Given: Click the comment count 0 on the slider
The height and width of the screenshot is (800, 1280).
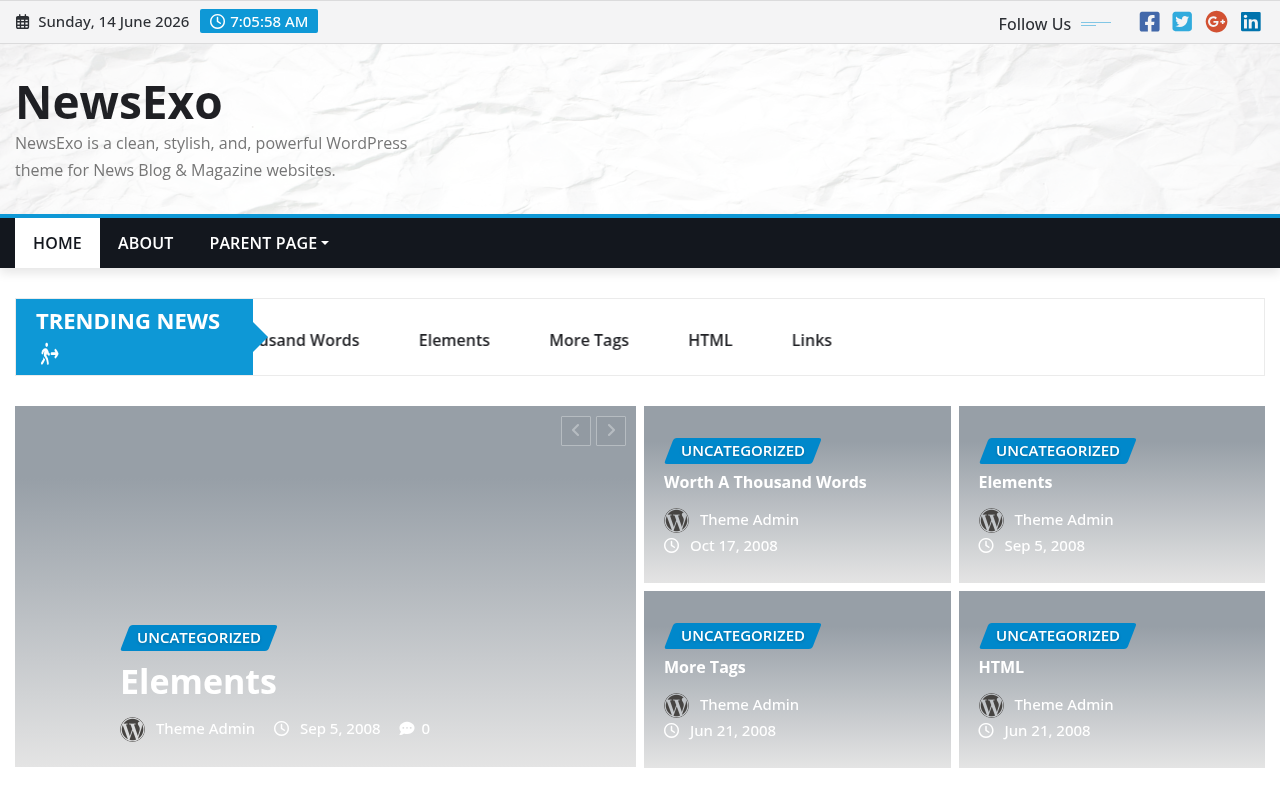Looking at the screenshot, I should click(426, 729).
